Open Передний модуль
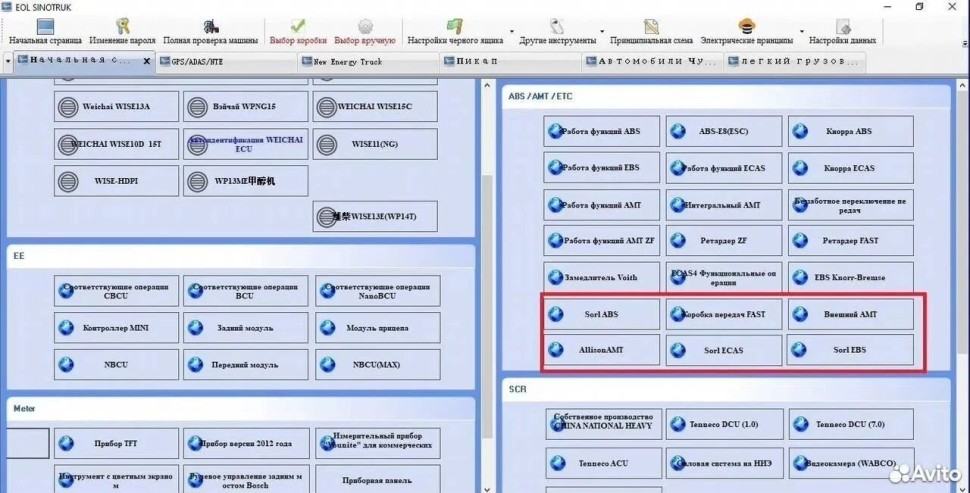Screen dimensions: 970x493 [246, 365]
